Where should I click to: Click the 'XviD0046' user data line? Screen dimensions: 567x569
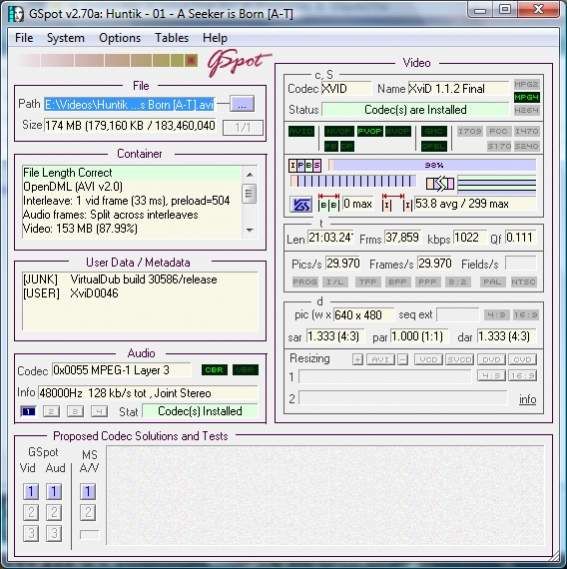tap(94, 293)
